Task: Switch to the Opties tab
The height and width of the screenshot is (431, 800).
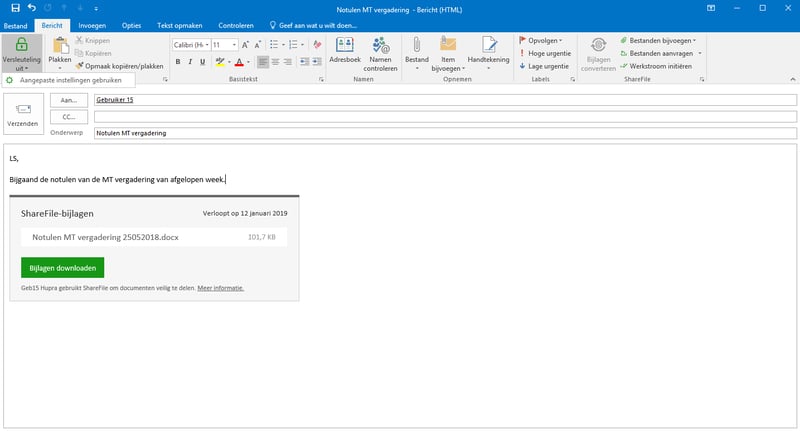Action: point(131,26)
